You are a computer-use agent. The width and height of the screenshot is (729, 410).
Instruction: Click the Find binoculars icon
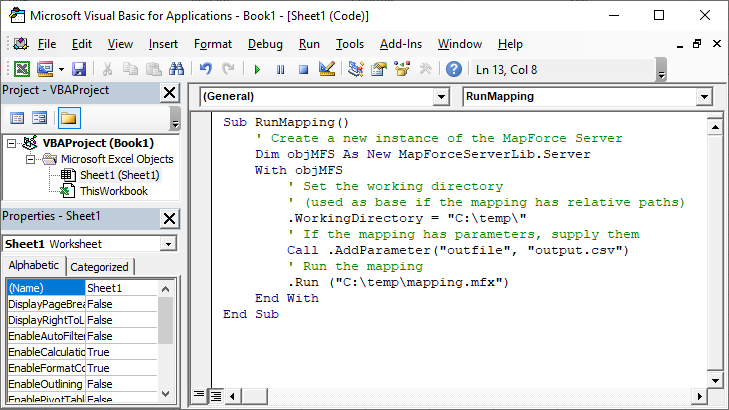[x=176, y=69]
